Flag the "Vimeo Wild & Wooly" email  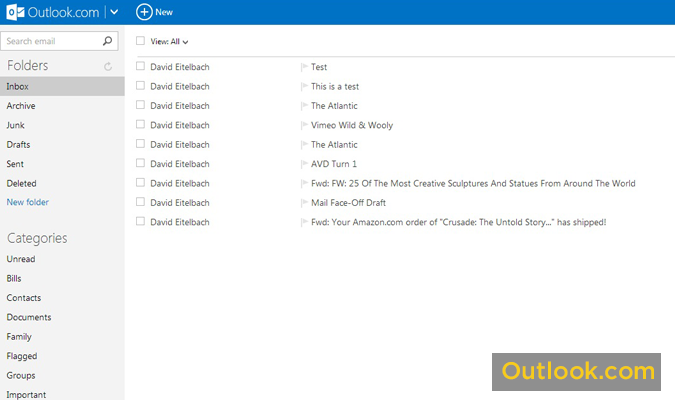pyautogui.click(x=304, y=125)
